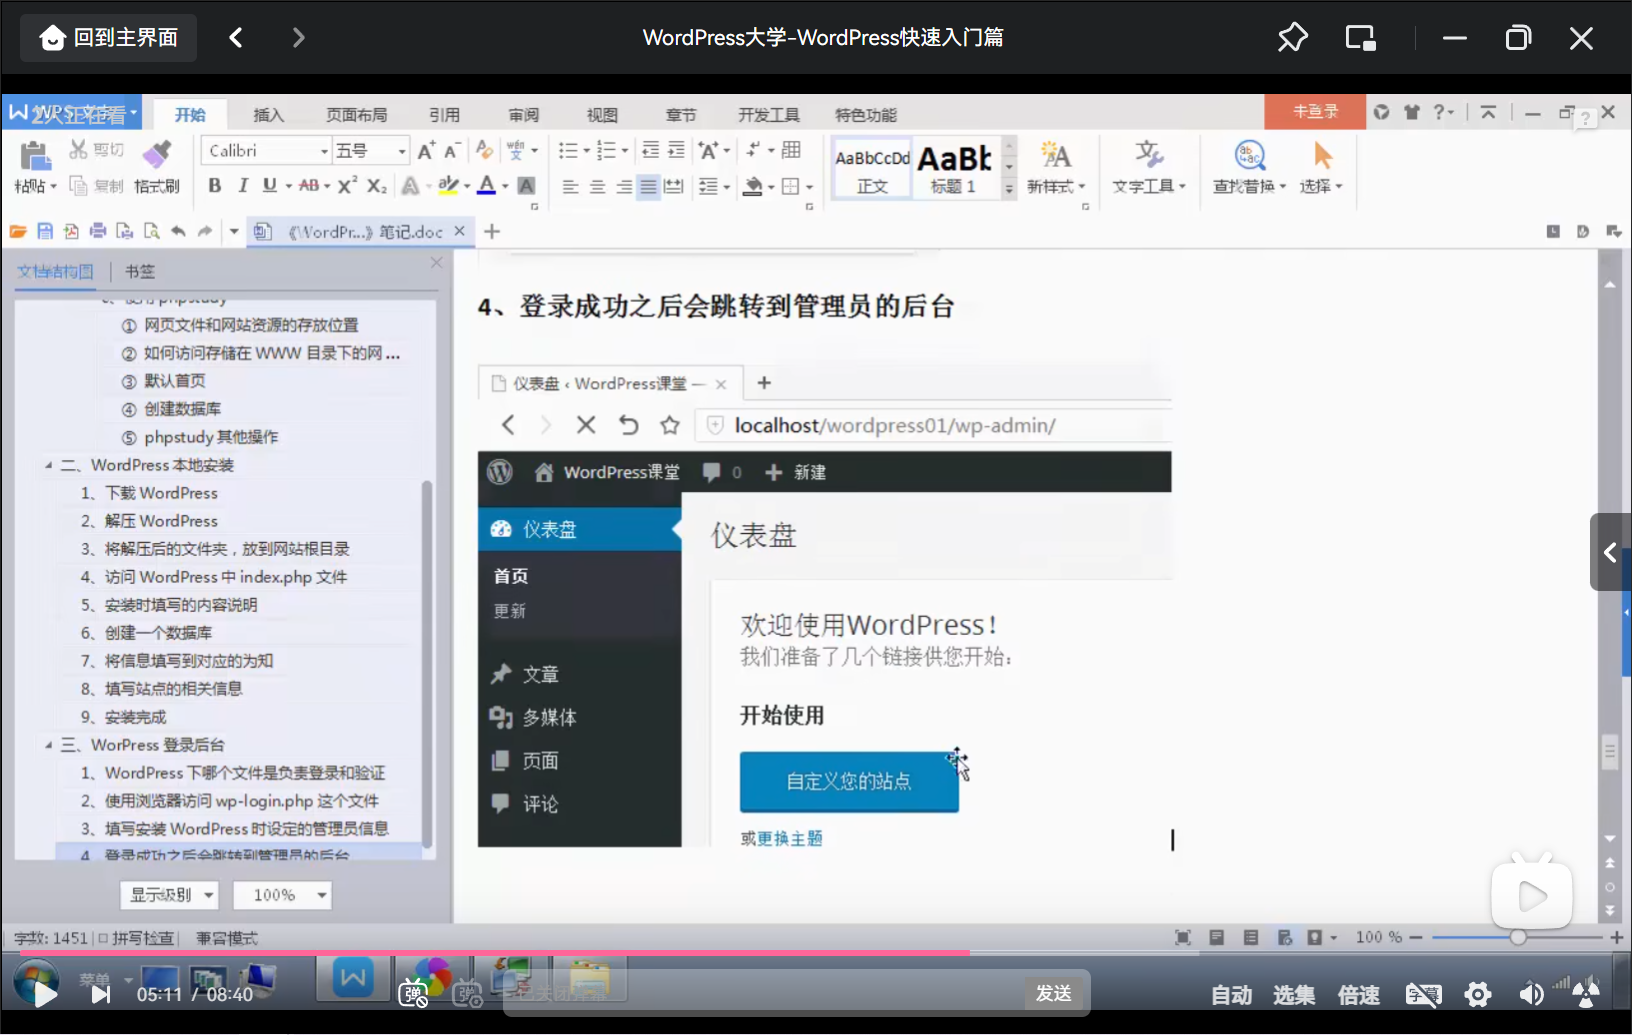Click the zoom in plus at status bar
This screenshot has width=1632, height=1035.
pos(1616,937)
